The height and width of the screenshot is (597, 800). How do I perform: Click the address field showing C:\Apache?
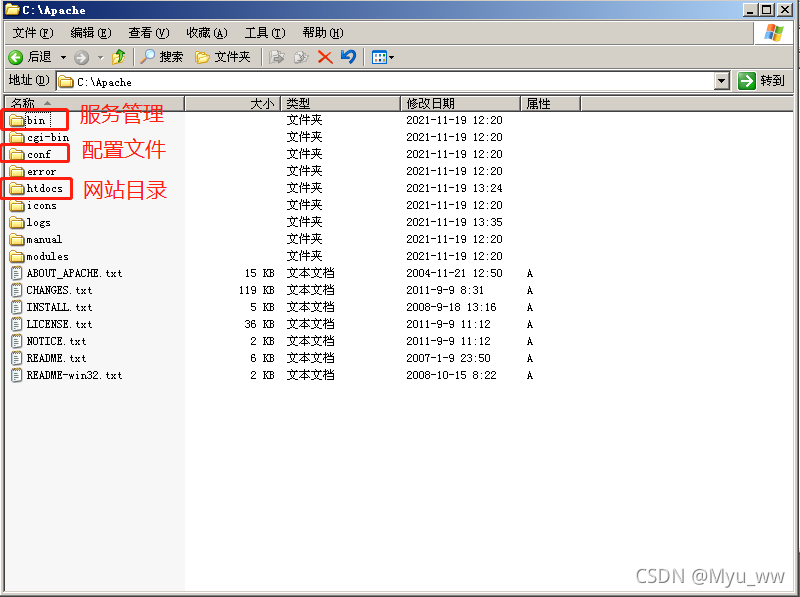coord(385,81)
